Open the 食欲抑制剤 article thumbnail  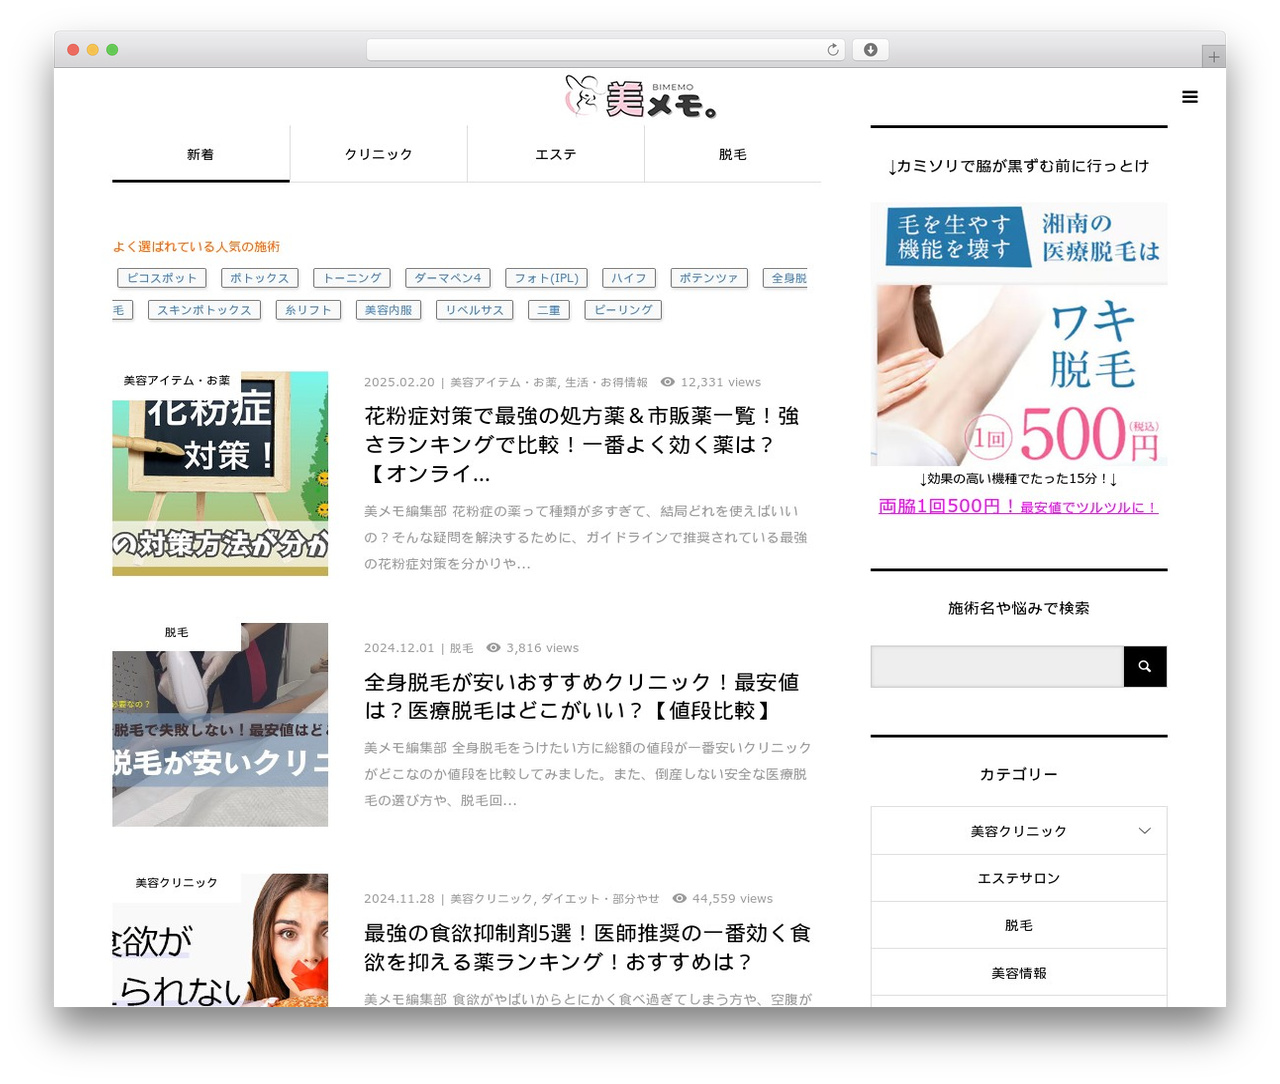[220, 940]
